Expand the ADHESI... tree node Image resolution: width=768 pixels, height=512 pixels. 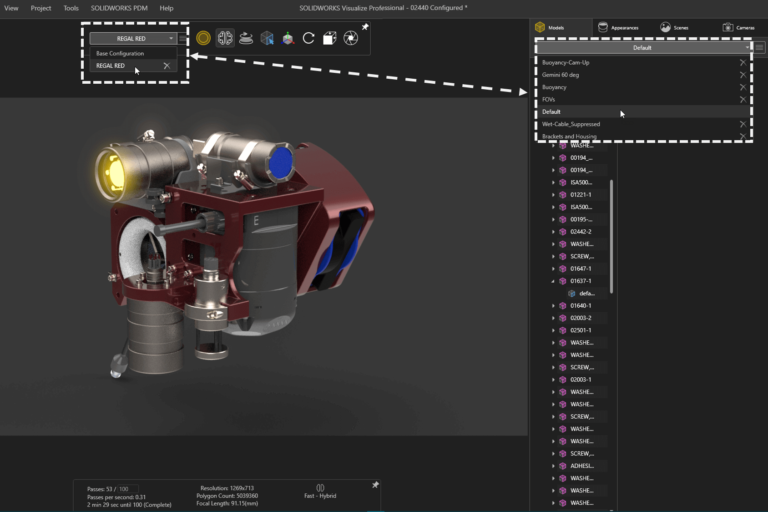point(553,466)
